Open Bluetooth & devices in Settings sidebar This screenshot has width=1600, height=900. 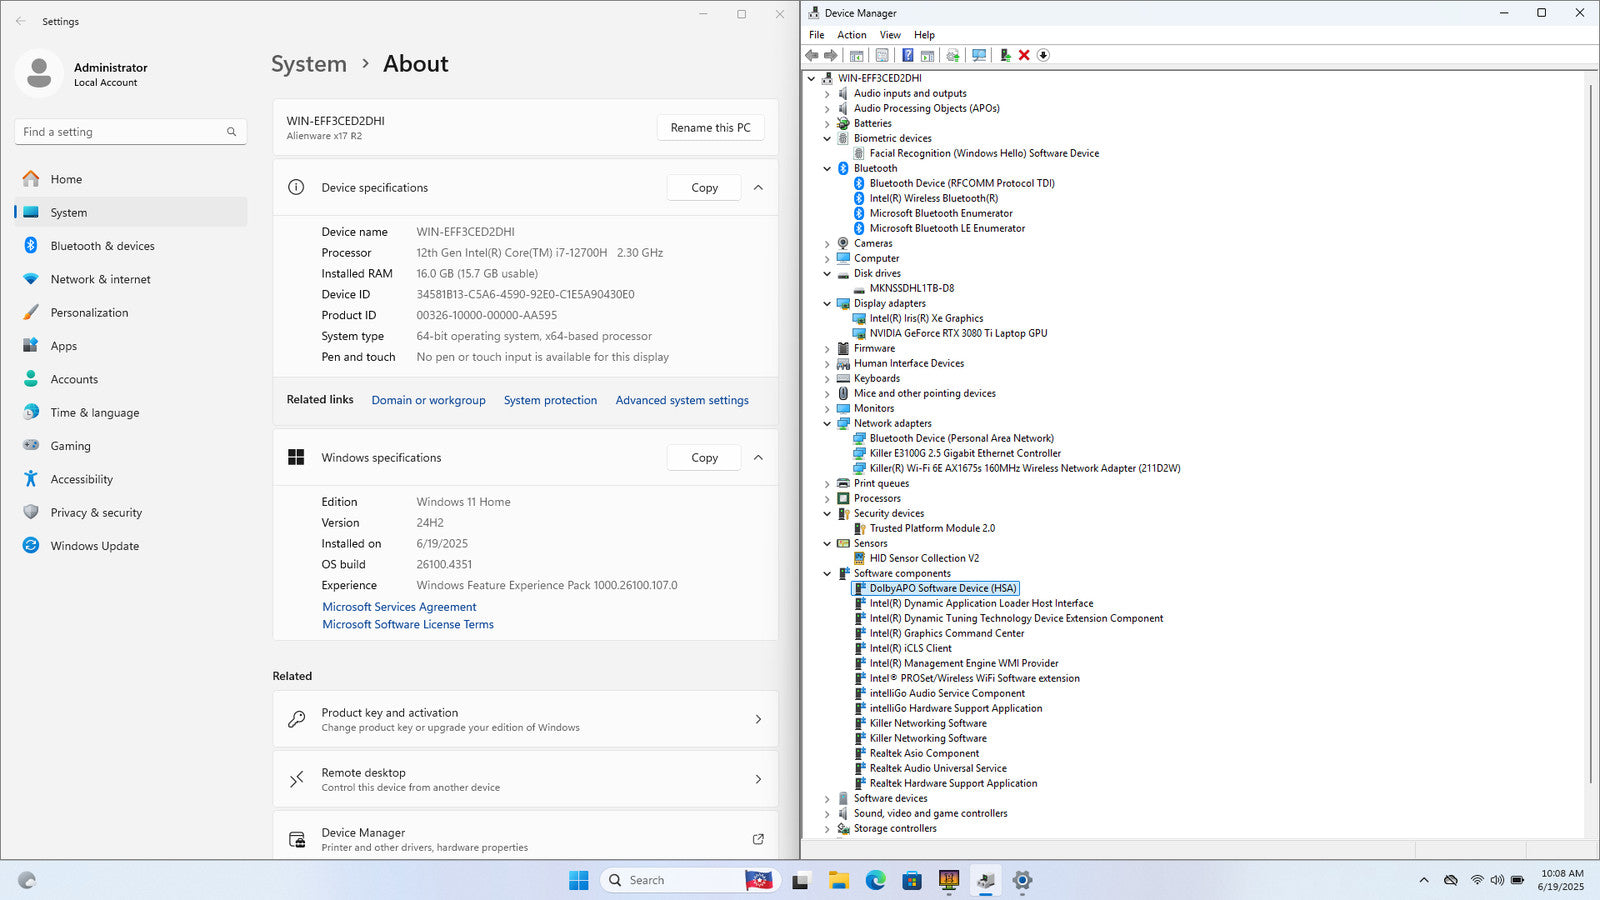(102, 246)
